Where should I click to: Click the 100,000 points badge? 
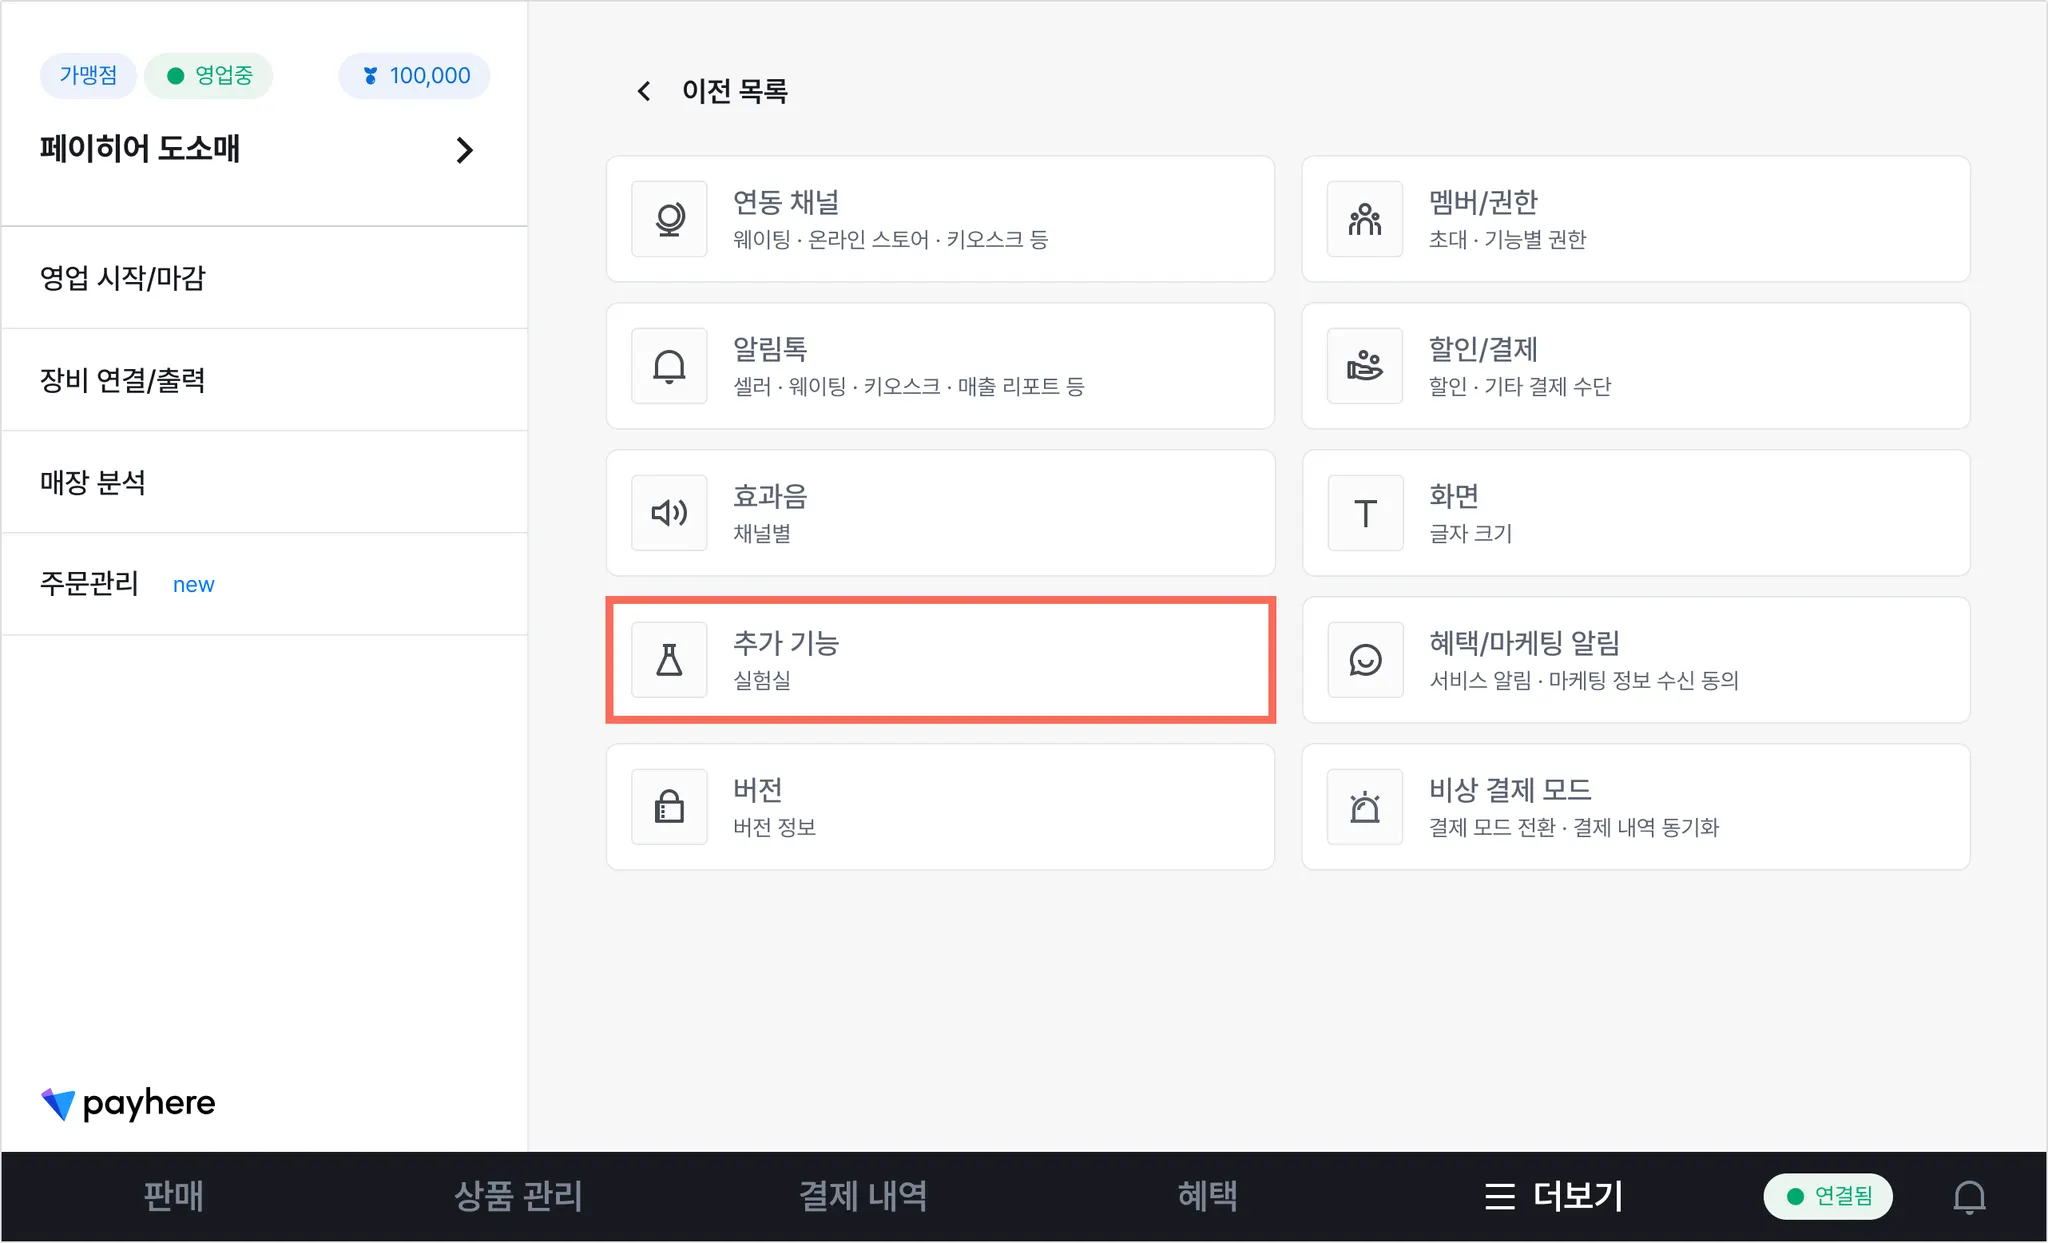click(x=415, y=76)
